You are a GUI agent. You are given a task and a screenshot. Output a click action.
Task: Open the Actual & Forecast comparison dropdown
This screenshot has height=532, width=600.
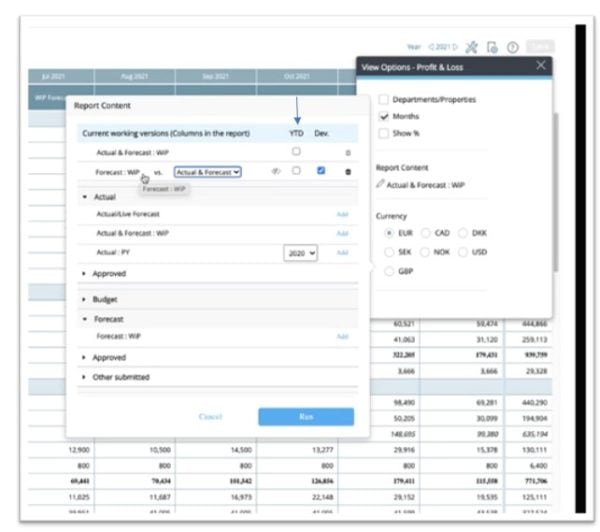(208, 172)
